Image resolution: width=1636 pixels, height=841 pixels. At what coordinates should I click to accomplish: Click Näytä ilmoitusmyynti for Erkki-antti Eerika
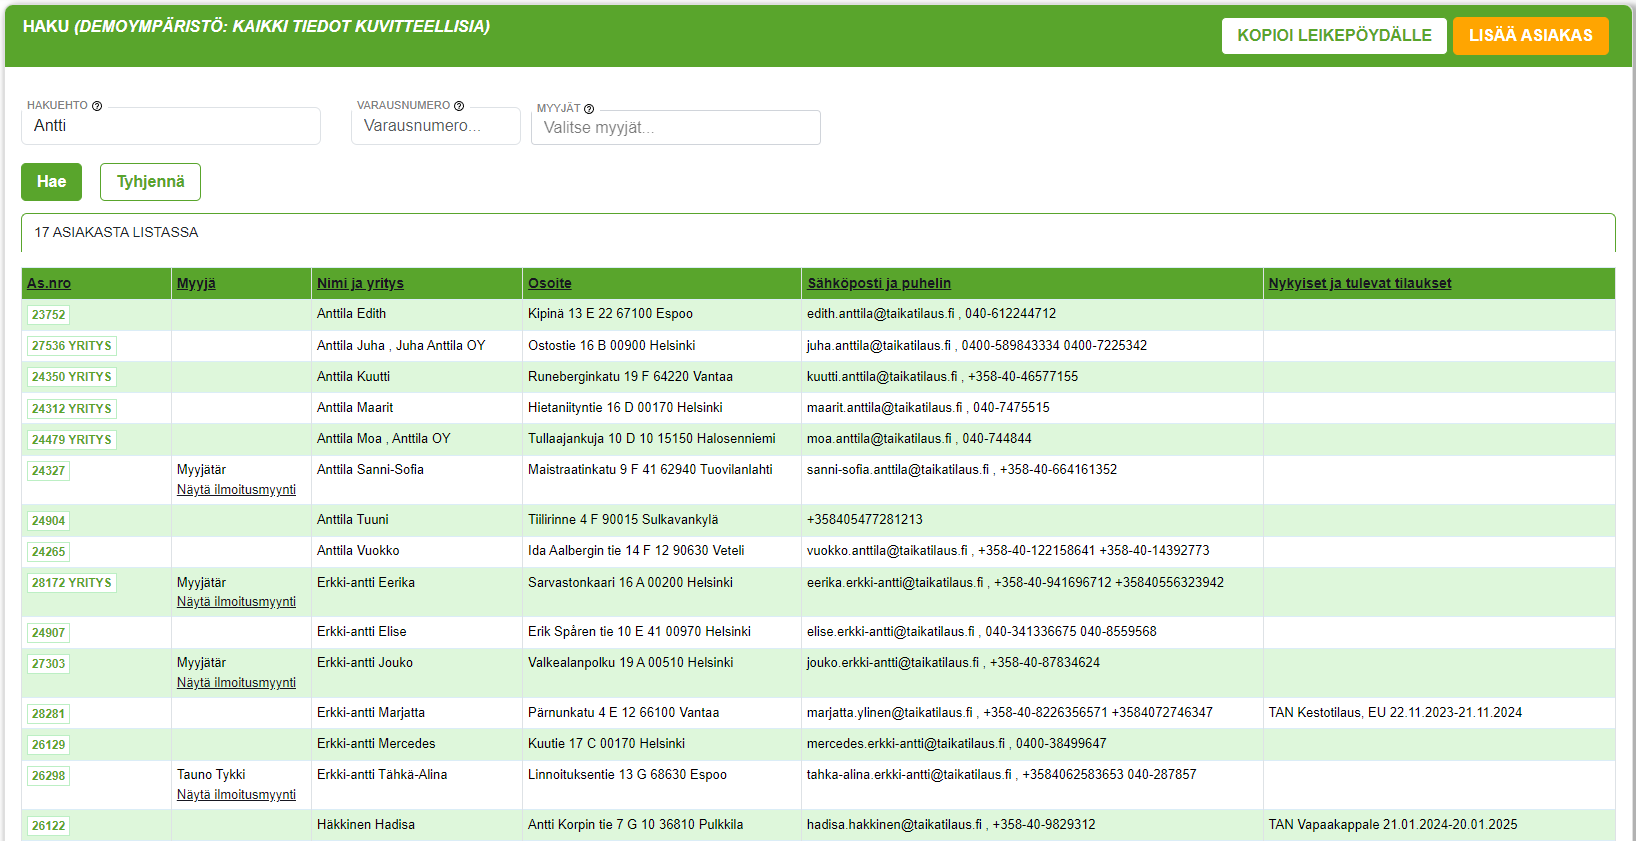(x=236, y=602)
